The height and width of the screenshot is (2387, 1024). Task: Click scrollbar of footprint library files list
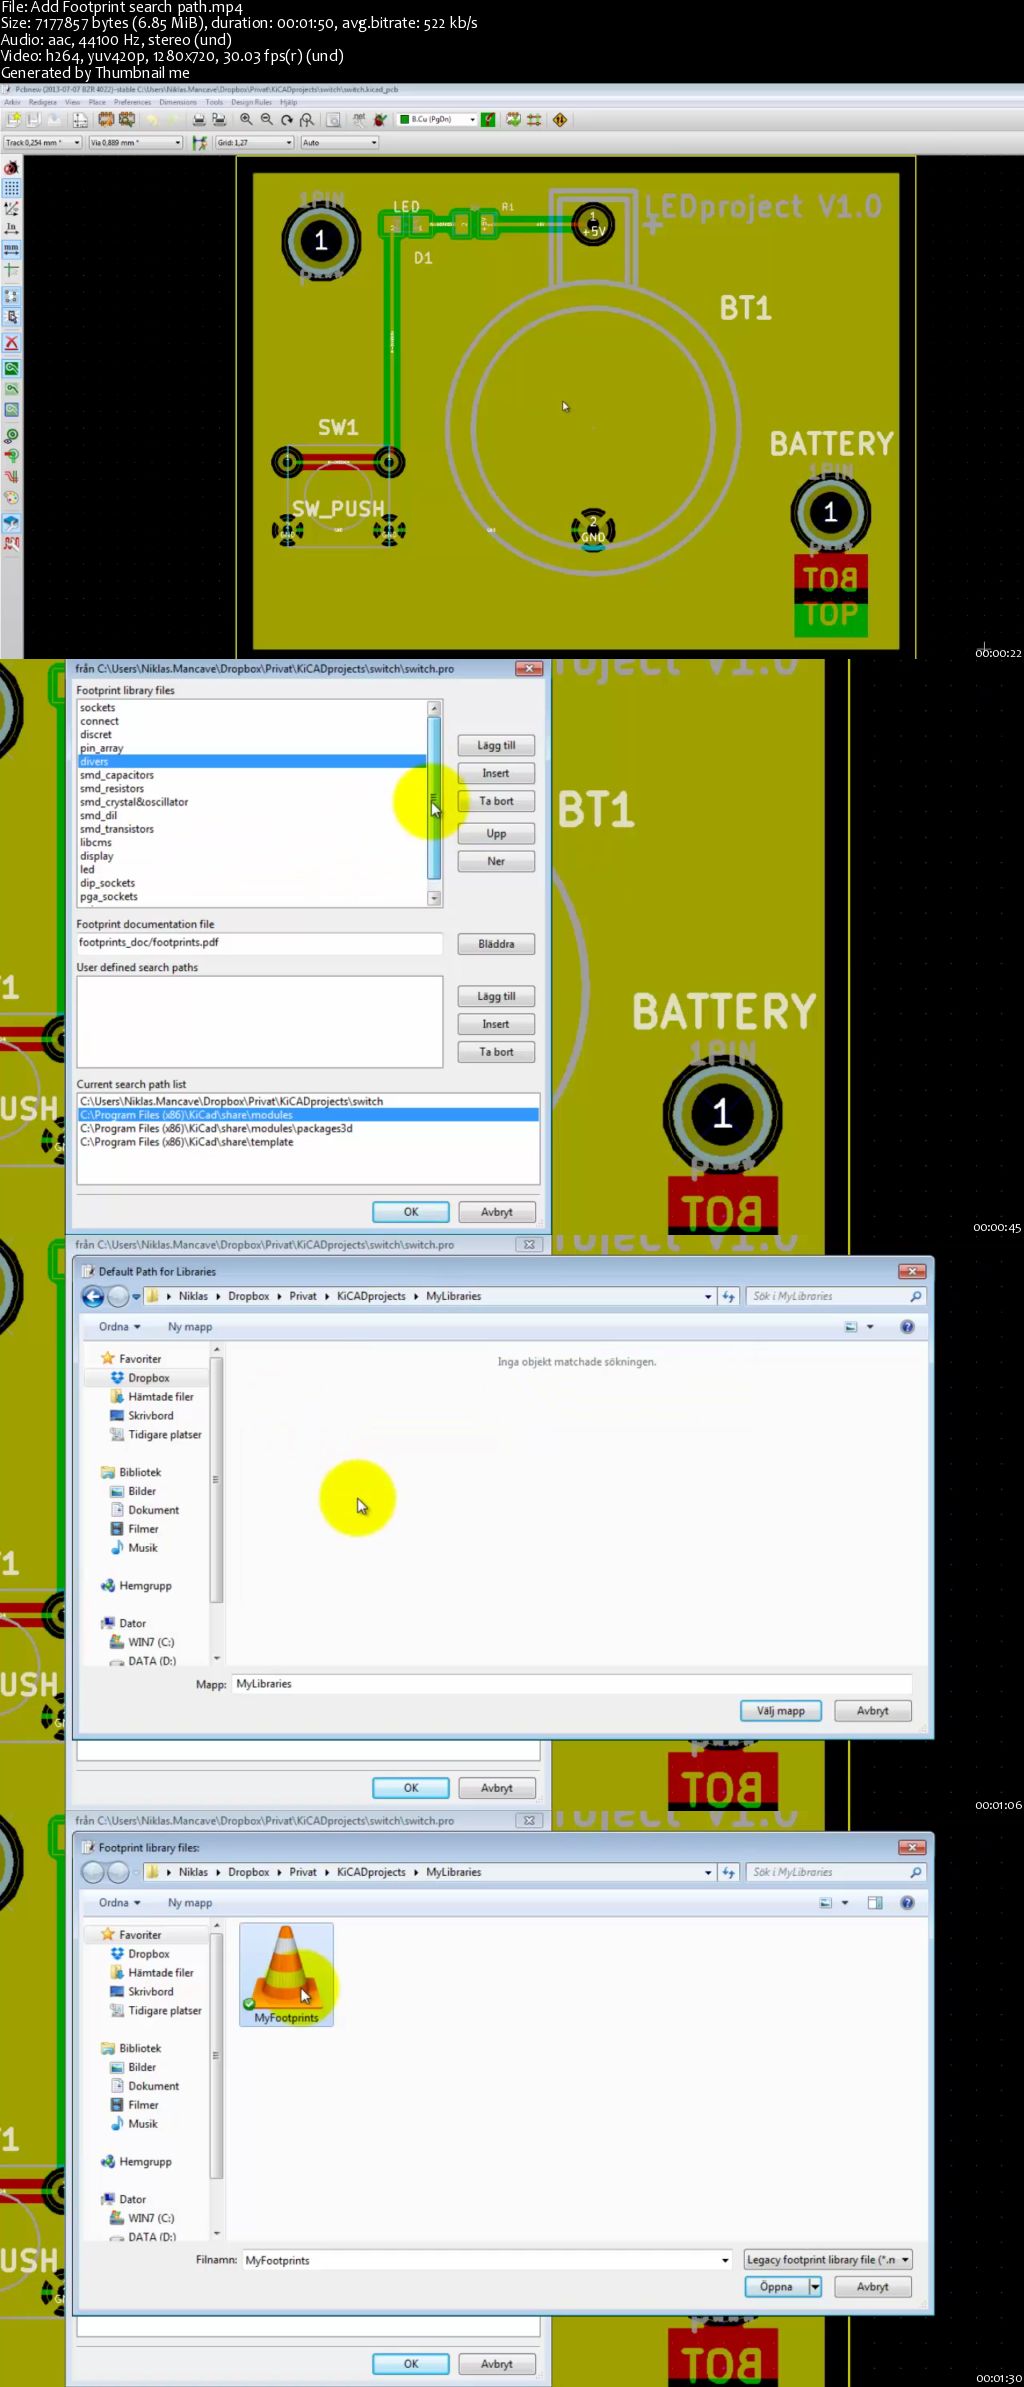tap(434, 803)
